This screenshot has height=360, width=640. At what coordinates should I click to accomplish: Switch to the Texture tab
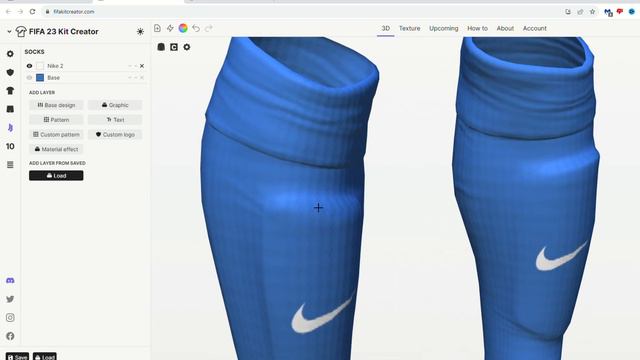409,28
